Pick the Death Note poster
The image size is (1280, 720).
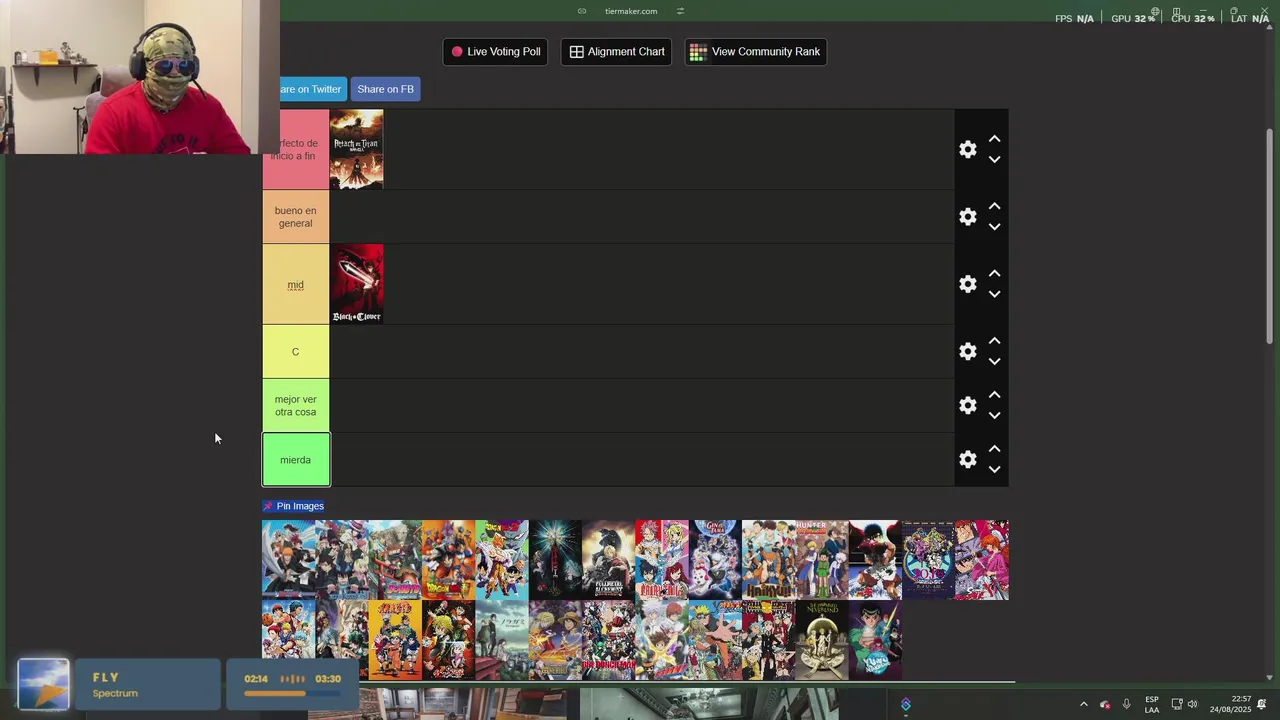click(x=555, y=560)
